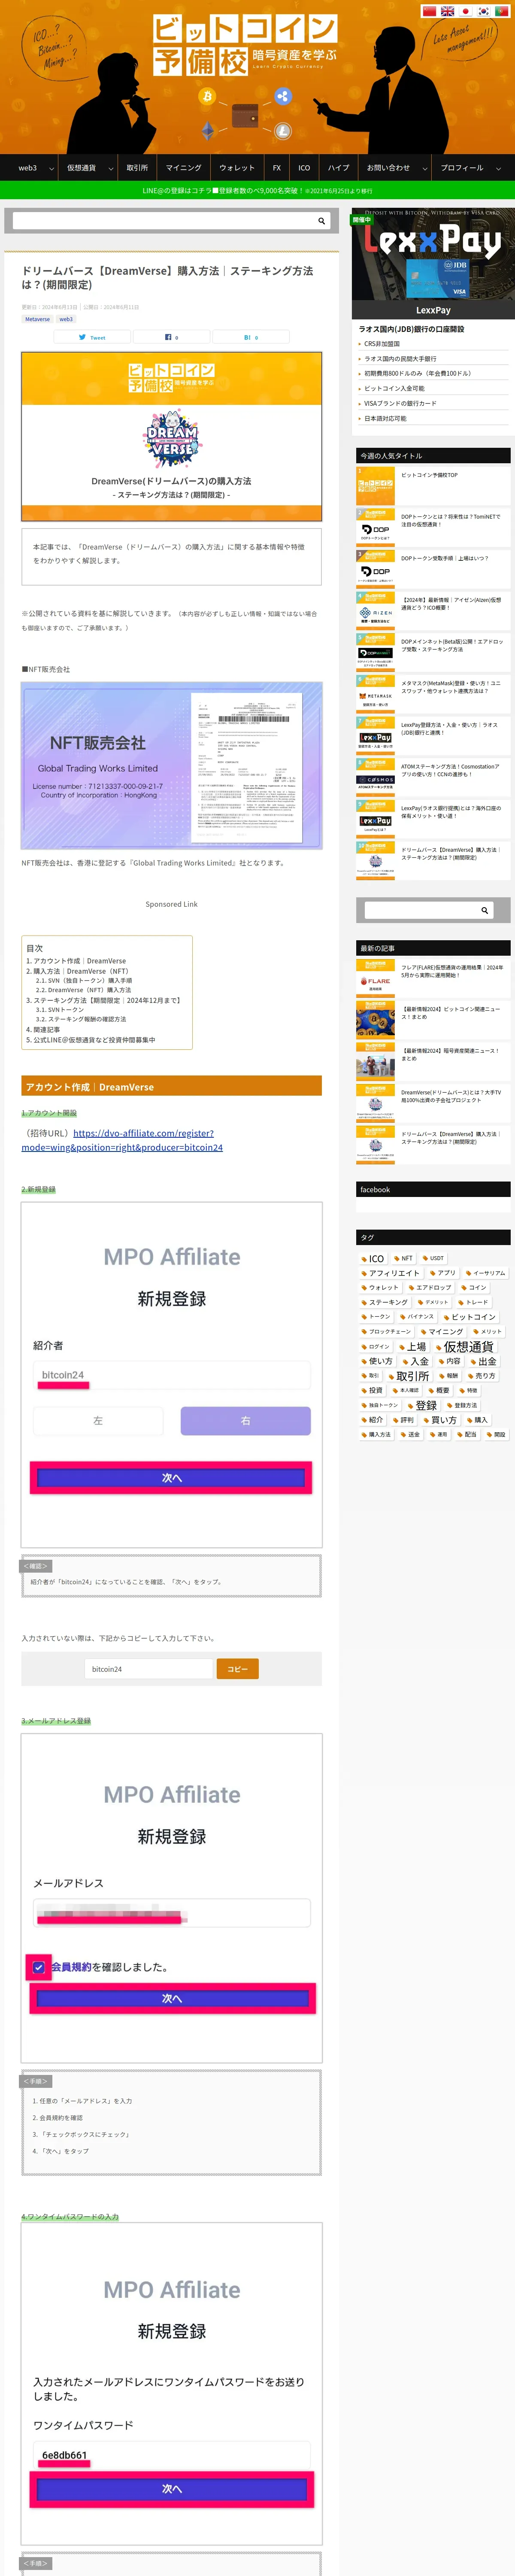The height and width of the screenshot is (2576, 515).
Task: Open the dvo-affiliate.com register invite URL
Action: tap(122, 1140)
